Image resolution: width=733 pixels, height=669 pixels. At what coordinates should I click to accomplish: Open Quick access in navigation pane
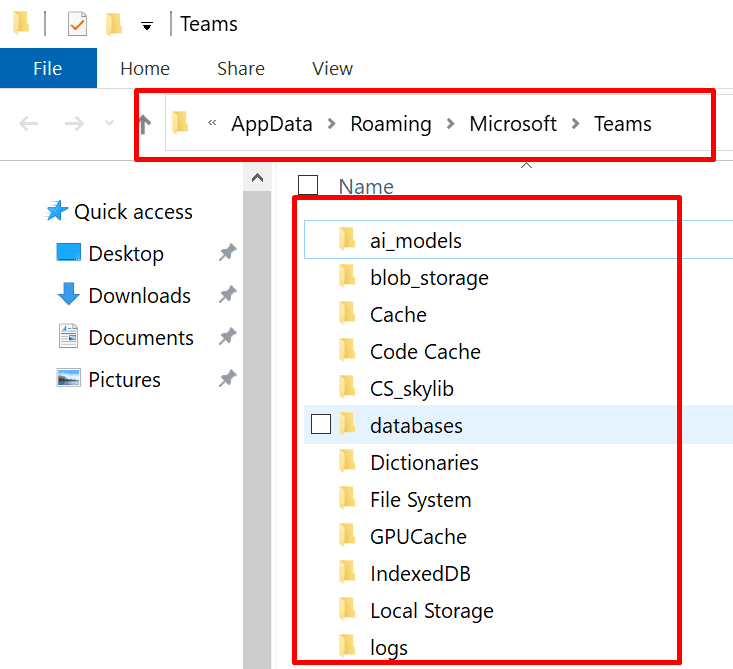[x=133, y=212]
